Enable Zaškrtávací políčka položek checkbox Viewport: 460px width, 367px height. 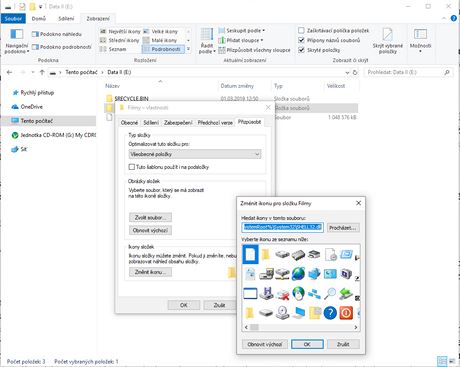pyautogui.click(x=301, y=31)
